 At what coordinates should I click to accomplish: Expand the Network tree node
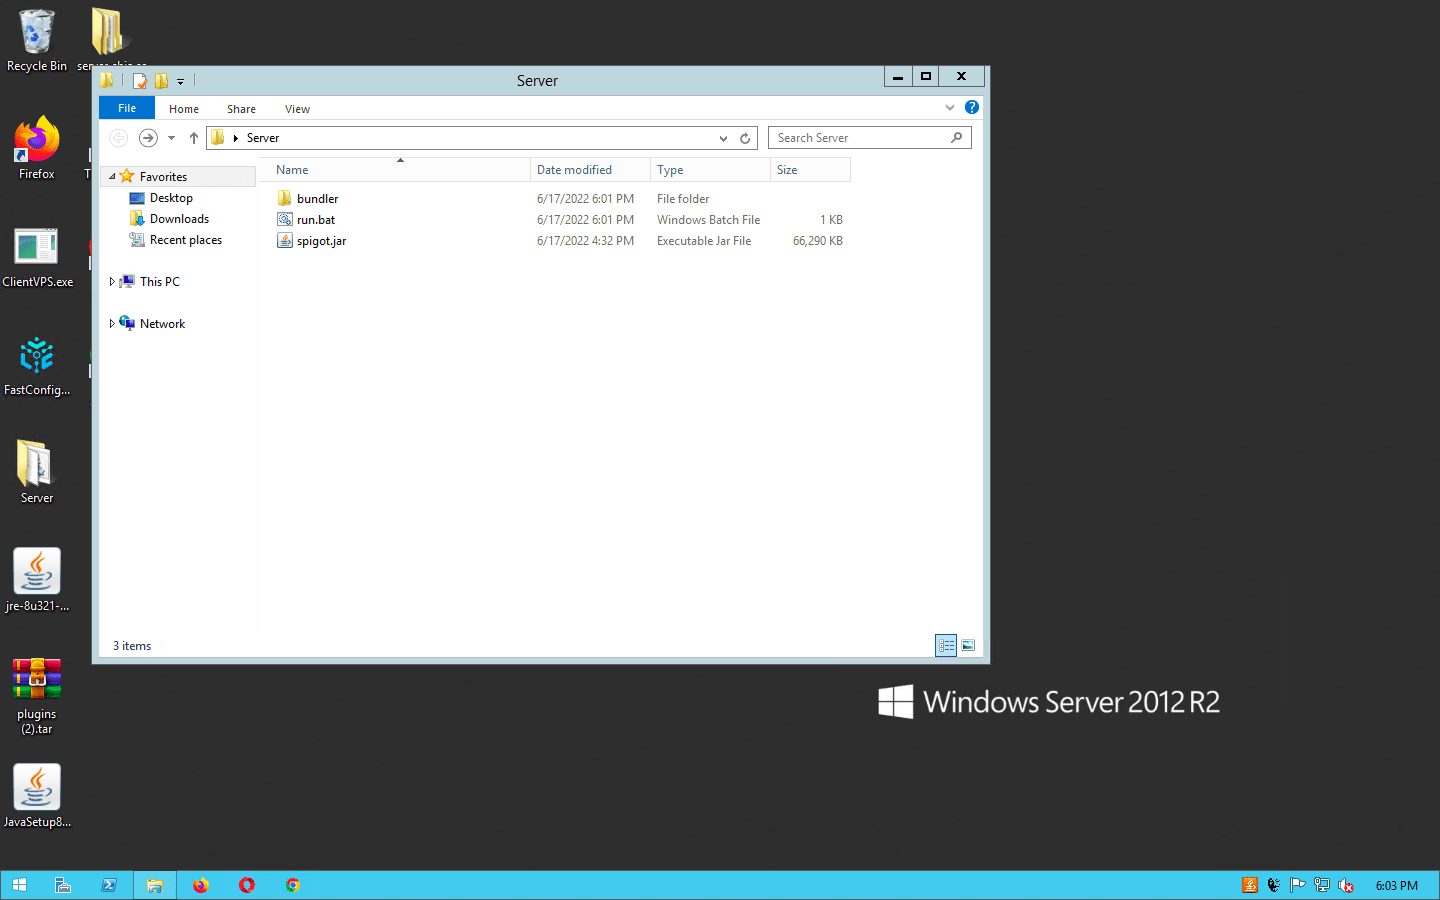[112, 324]
